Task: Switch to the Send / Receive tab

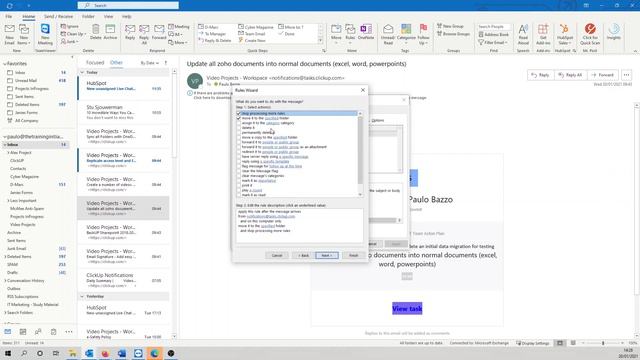Action: coord(58,16)
